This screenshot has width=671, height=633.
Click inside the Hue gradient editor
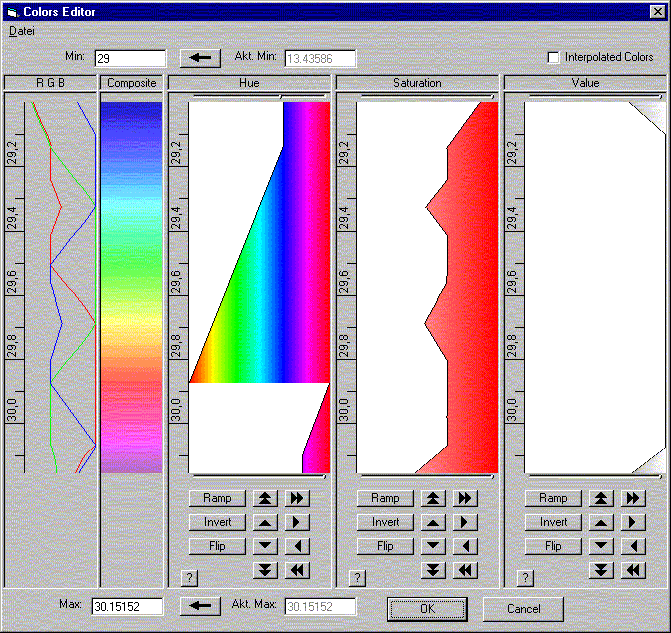coord(259,287)
